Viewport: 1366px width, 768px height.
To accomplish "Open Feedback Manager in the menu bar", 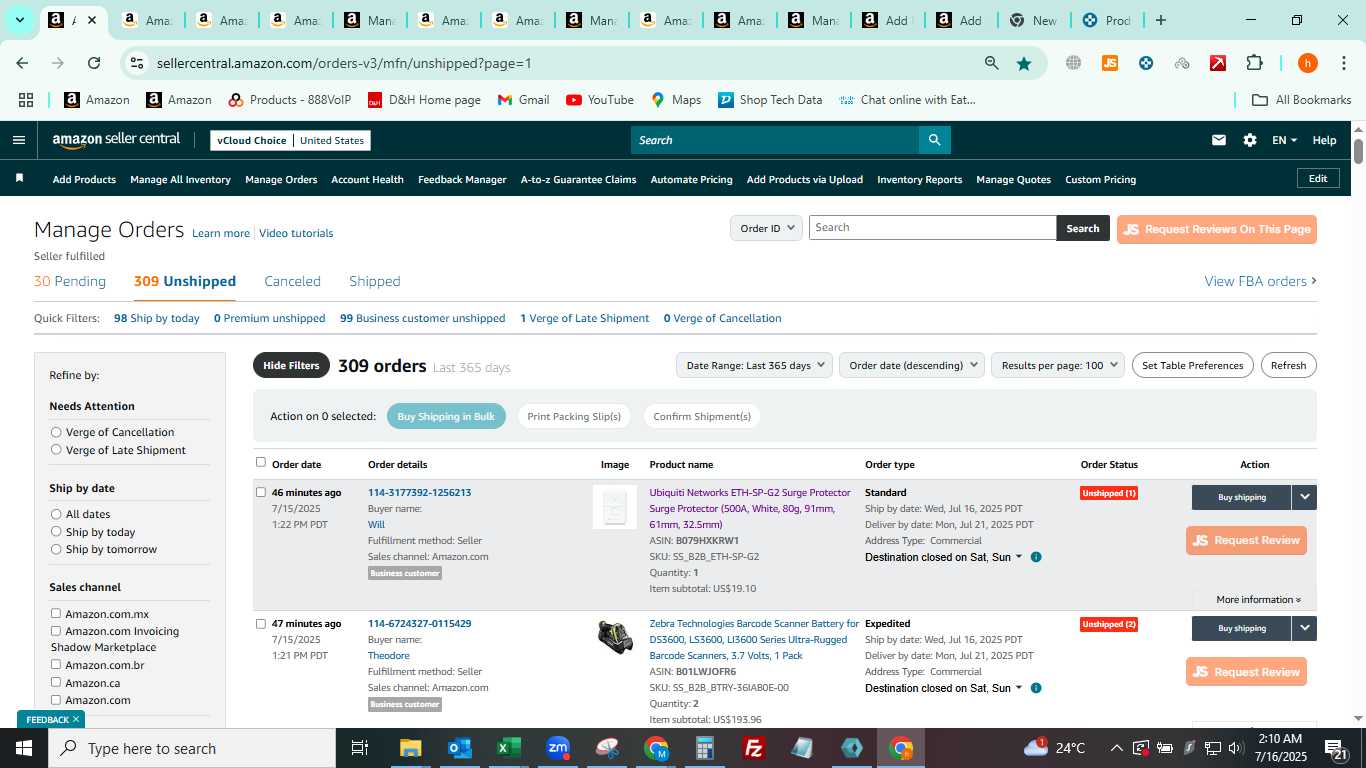I will pyautogui.click(x=462, y=179).
